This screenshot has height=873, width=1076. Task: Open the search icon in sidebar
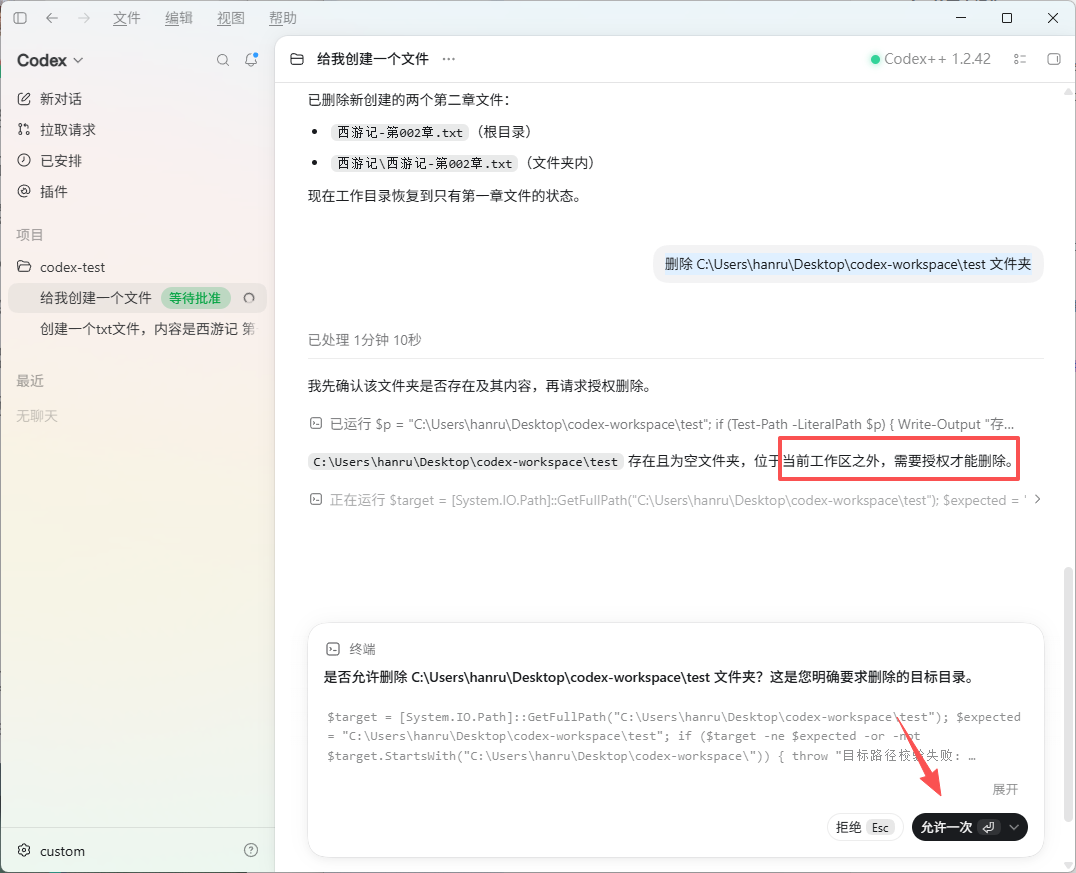tap(223, 60)
